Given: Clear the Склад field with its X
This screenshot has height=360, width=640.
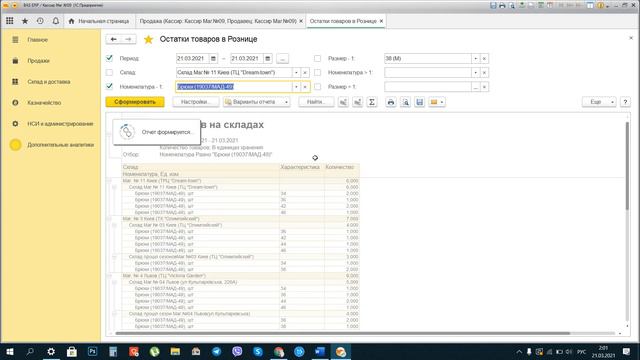Looking at the screenshot, I should click(305, 73).
